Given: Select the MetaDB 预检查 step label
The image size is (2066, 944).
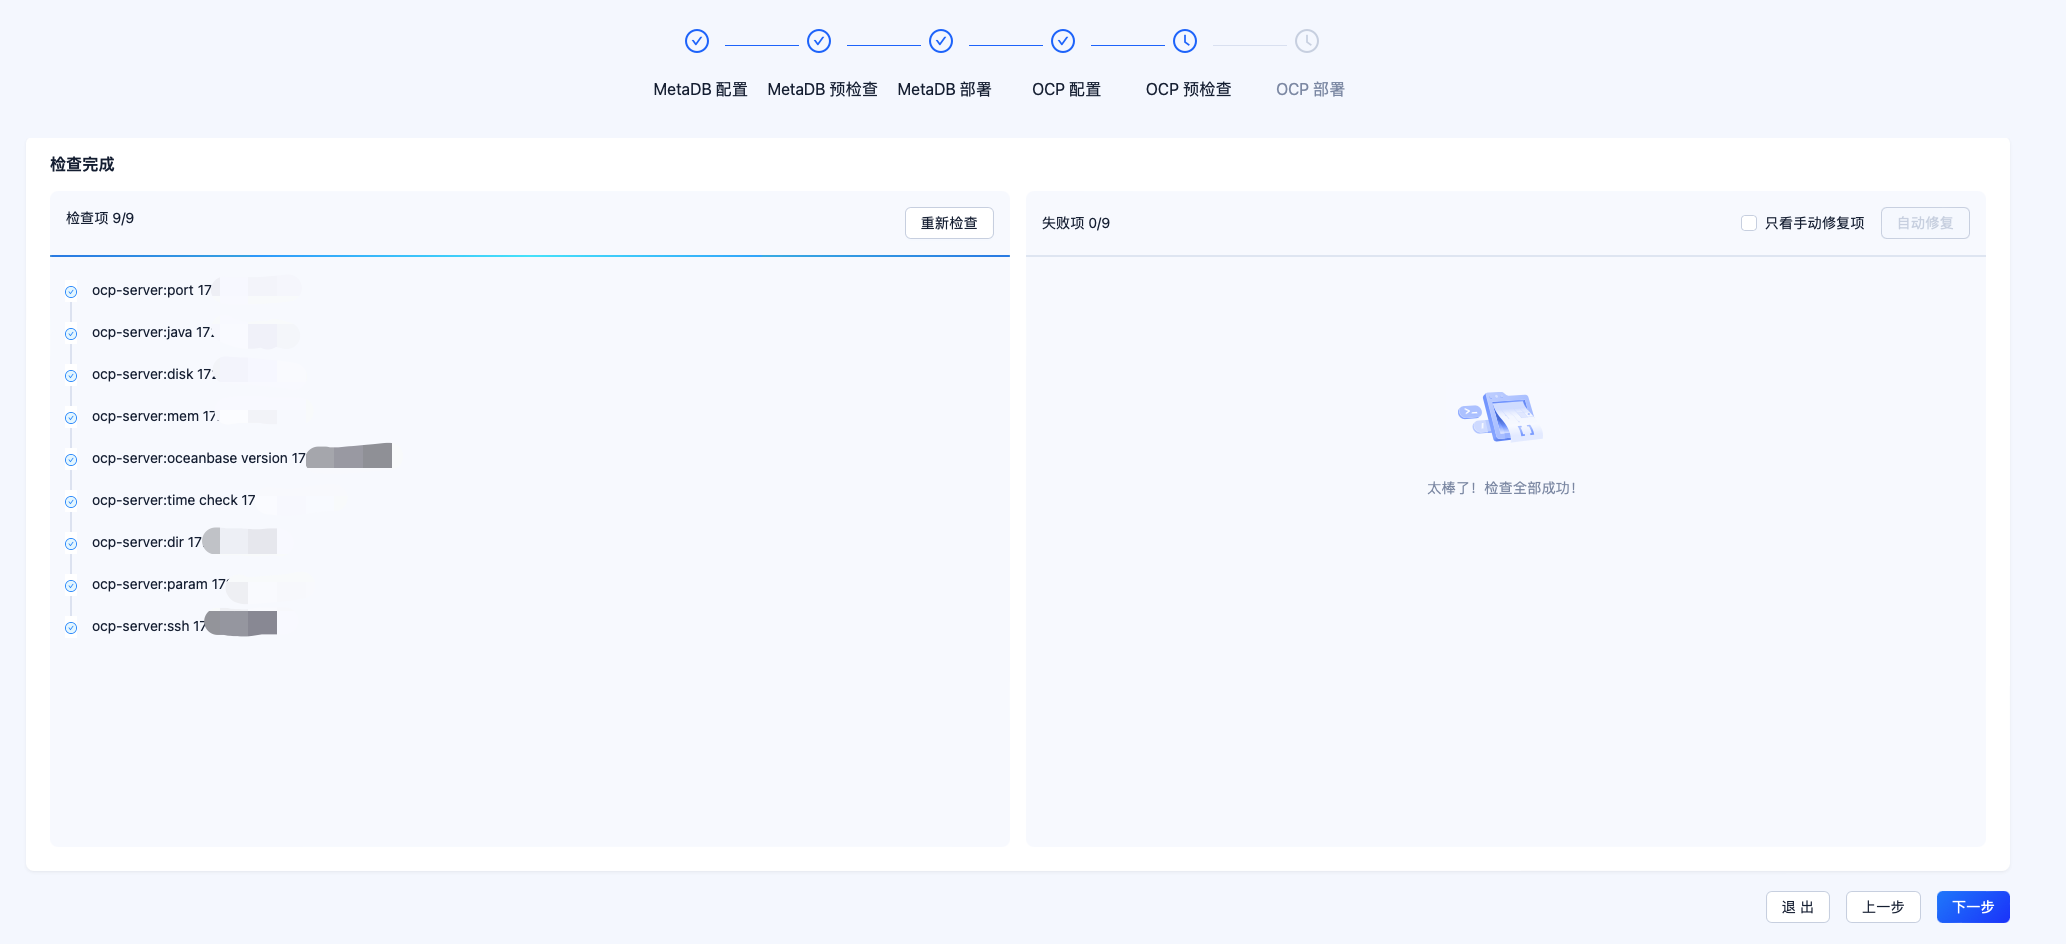Looking at the screenshot, I should click(822, 89).
